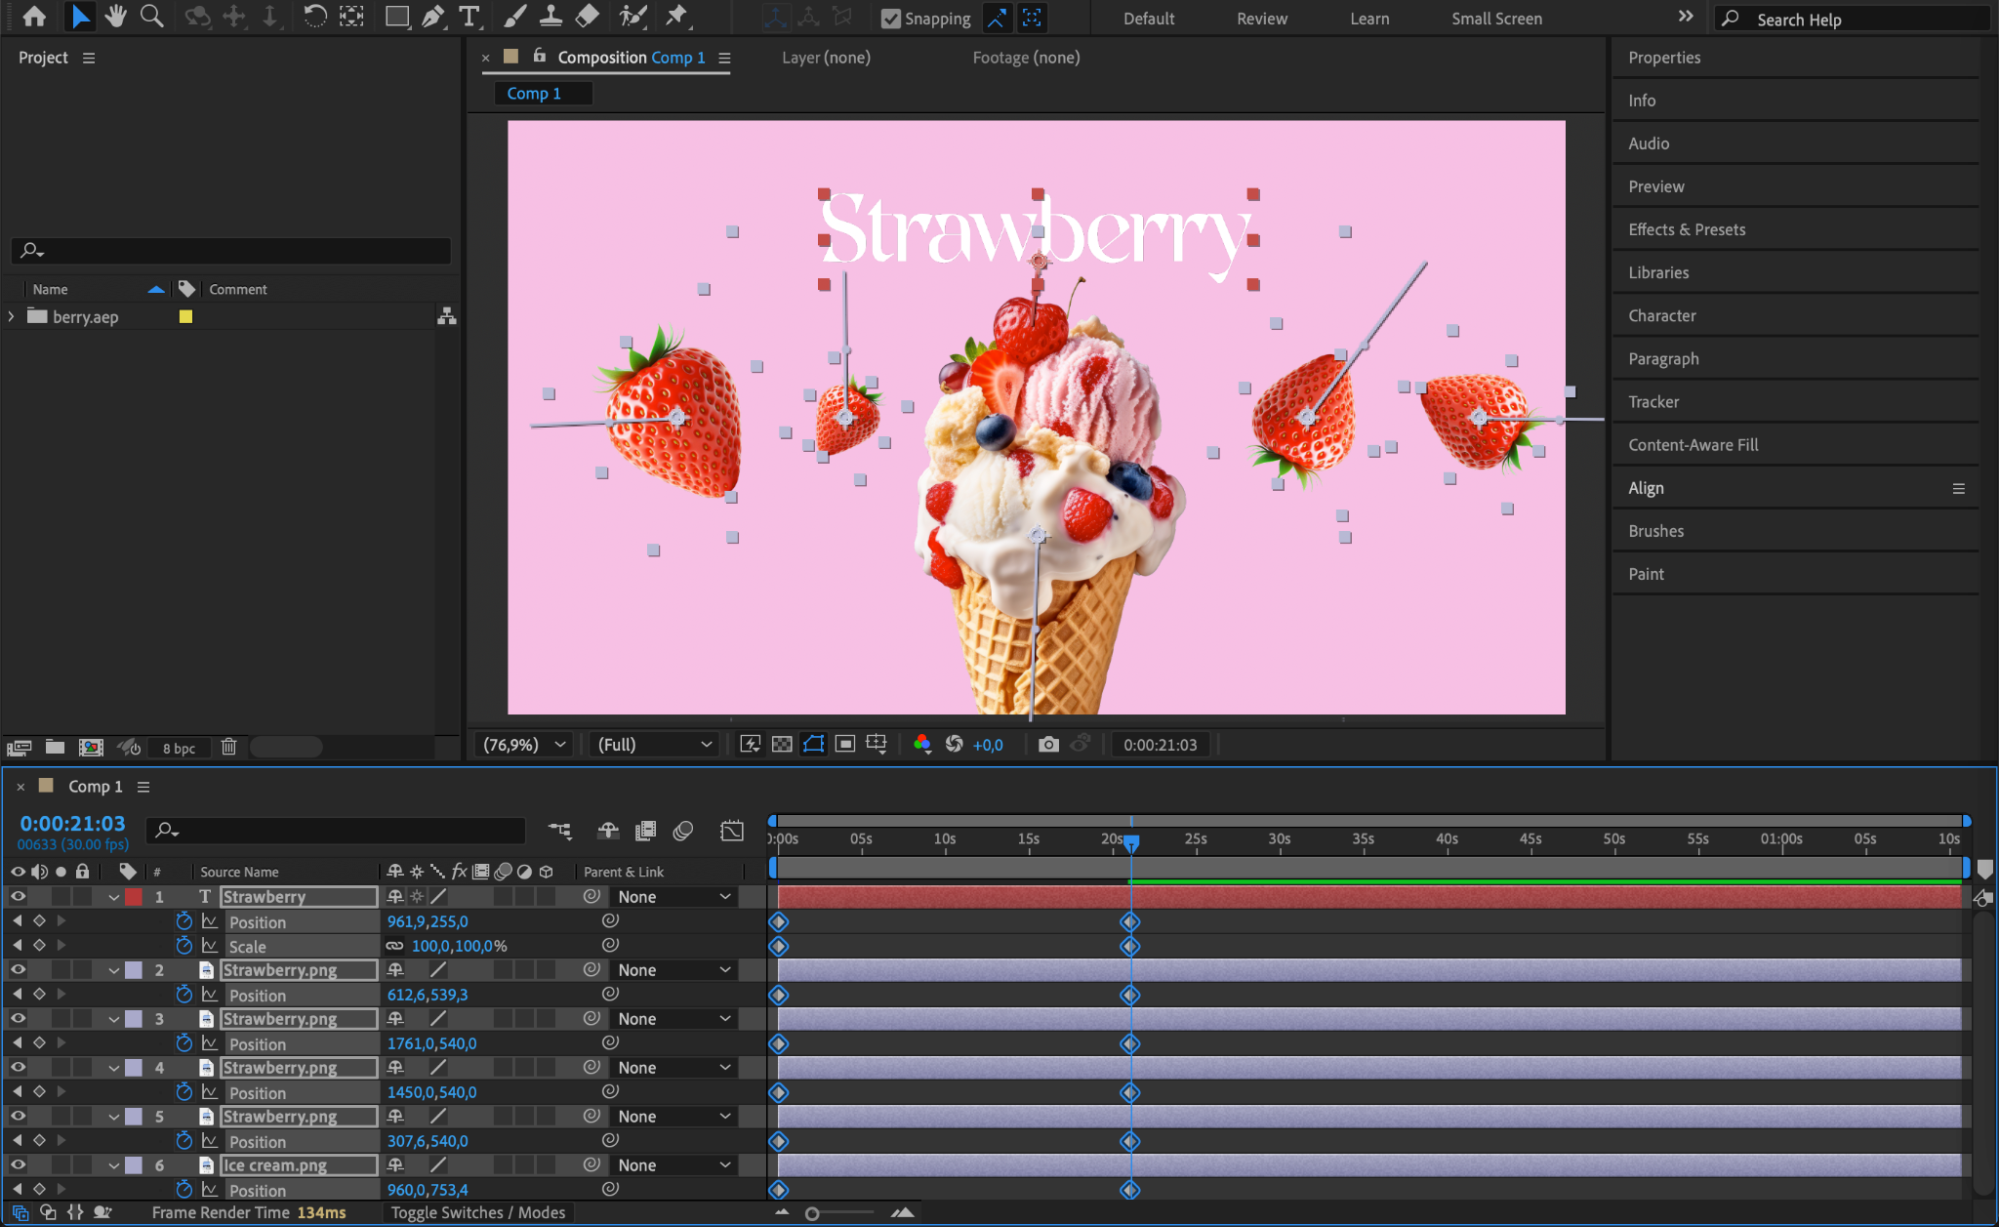
Task: Click Toggle Switches / Modes button
Action: coord(477,1212)
